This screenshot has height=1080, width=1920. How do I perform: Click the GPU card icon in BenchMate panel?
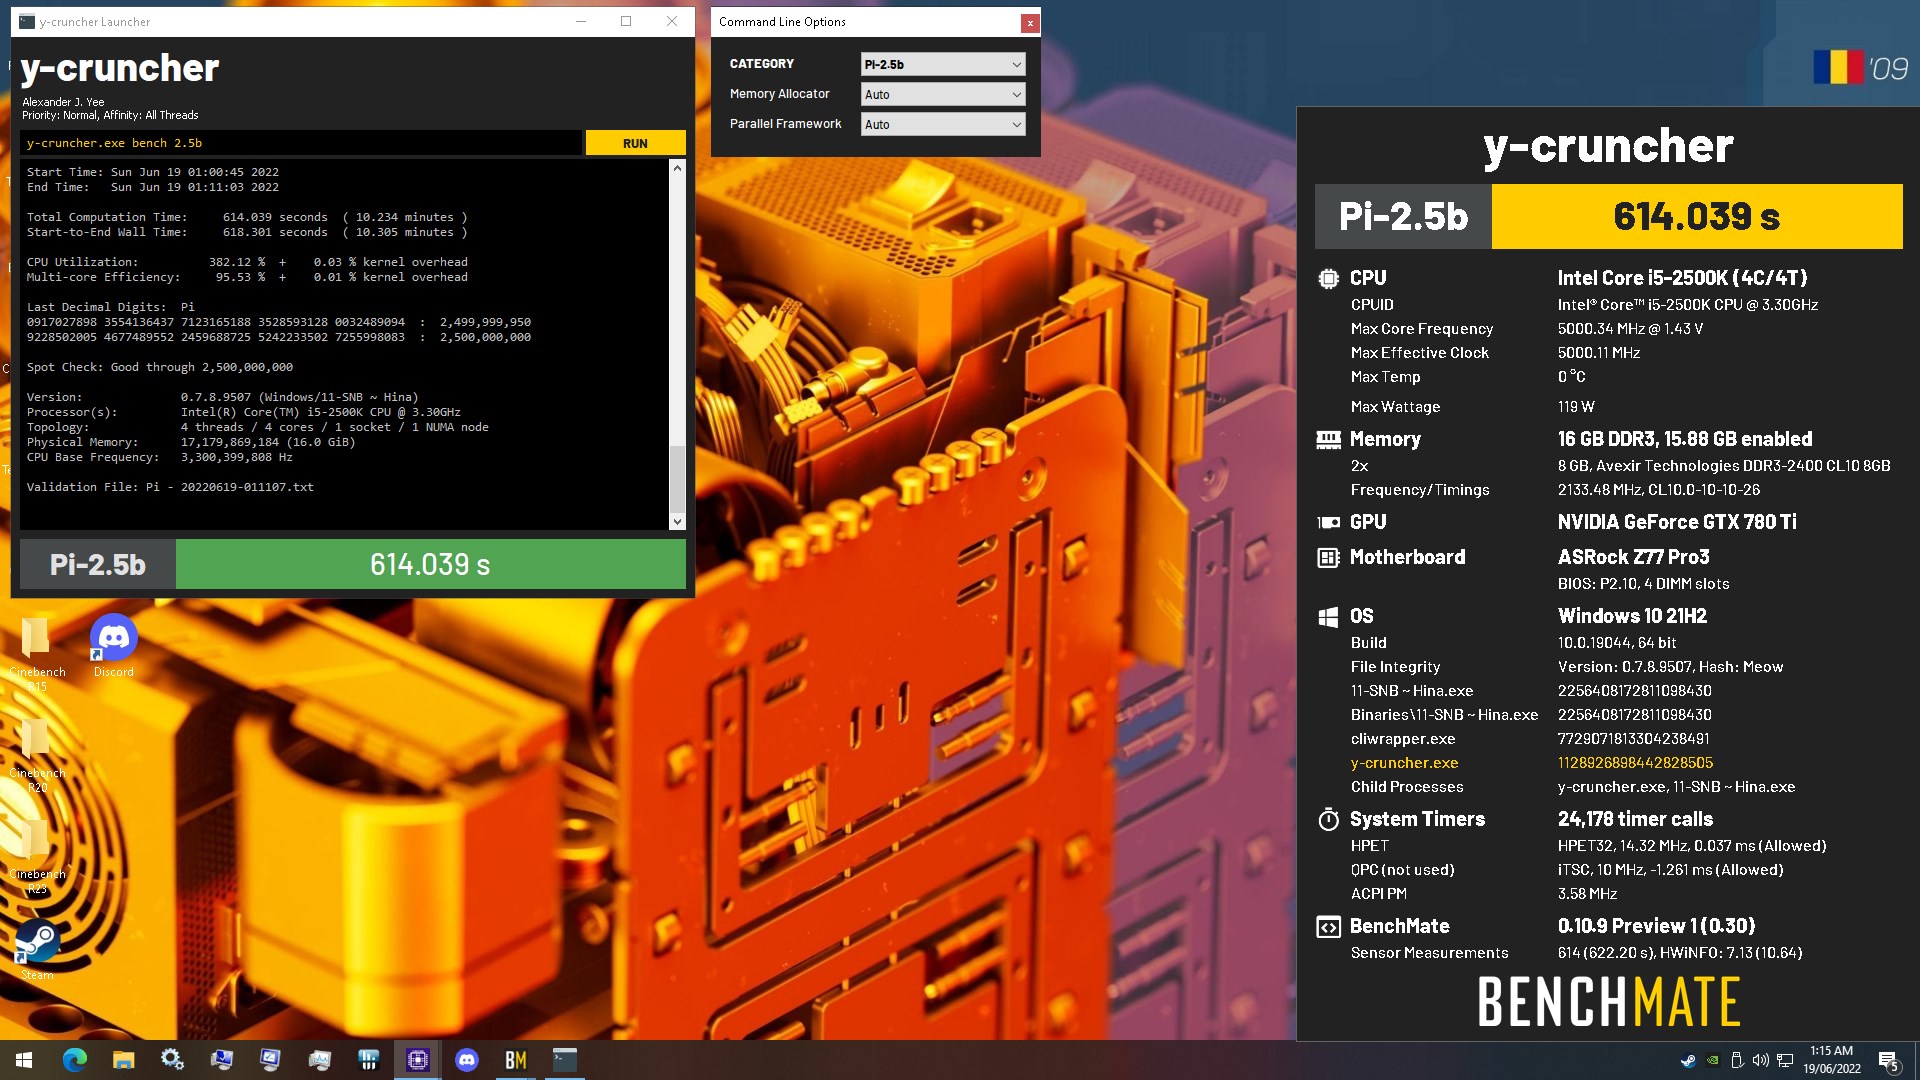pyautogui.click(x=1328, y=522)
